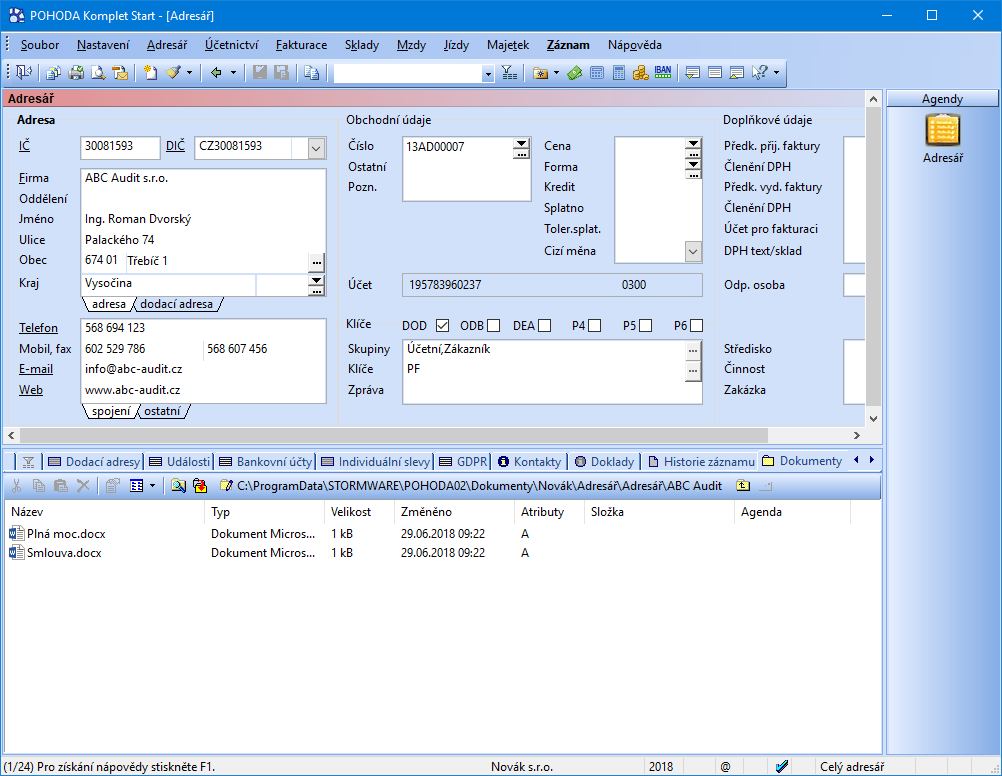This screenshot has height=776, width=1002.
Task: Switch to the Kontakty tab
Action: 530,462
